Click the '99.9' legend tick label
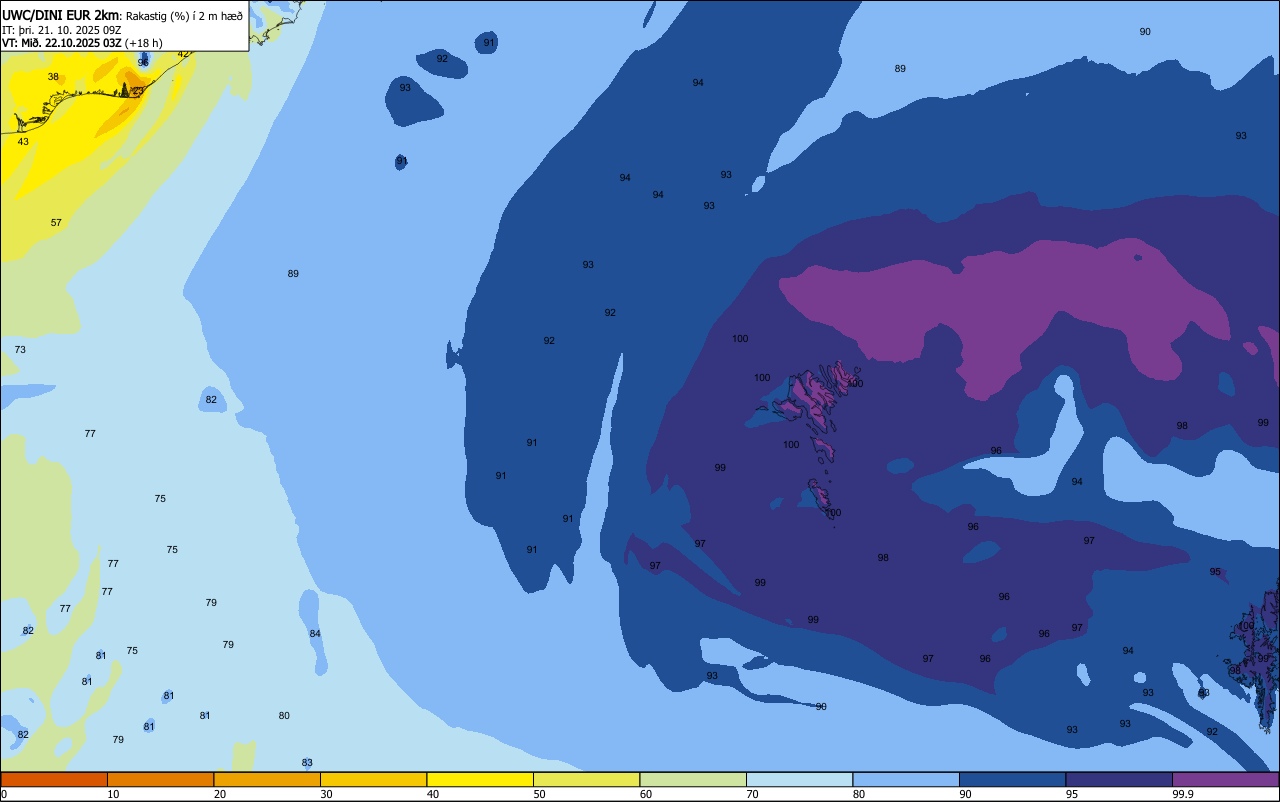Viewport: 1280px width, 802px height. (x=1183, y=794)
